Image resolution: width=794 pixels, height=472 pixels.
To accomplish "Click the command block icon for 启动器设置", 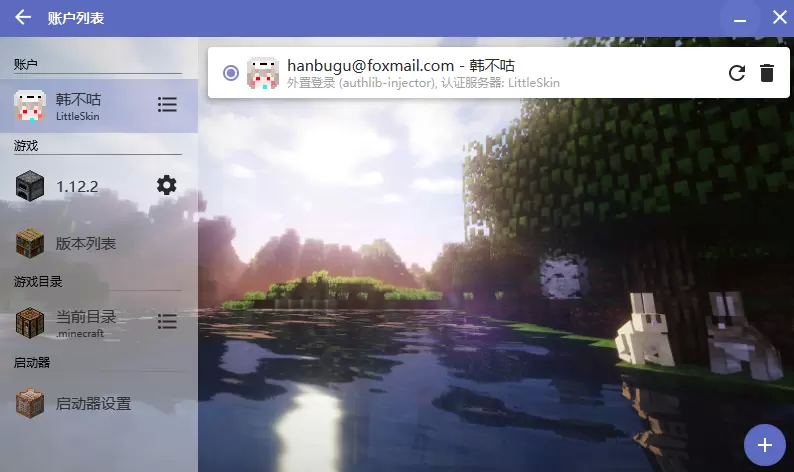I will [30, 404].
